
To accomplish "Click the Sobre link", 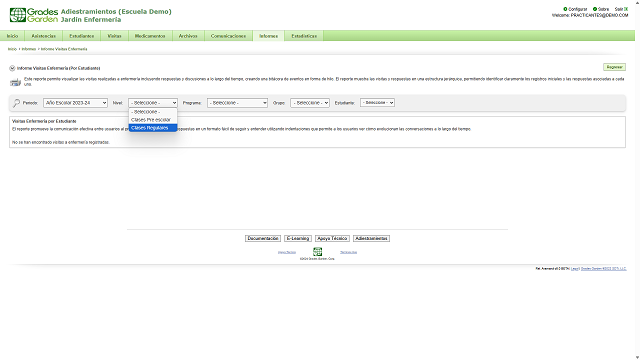I will 603,9.
